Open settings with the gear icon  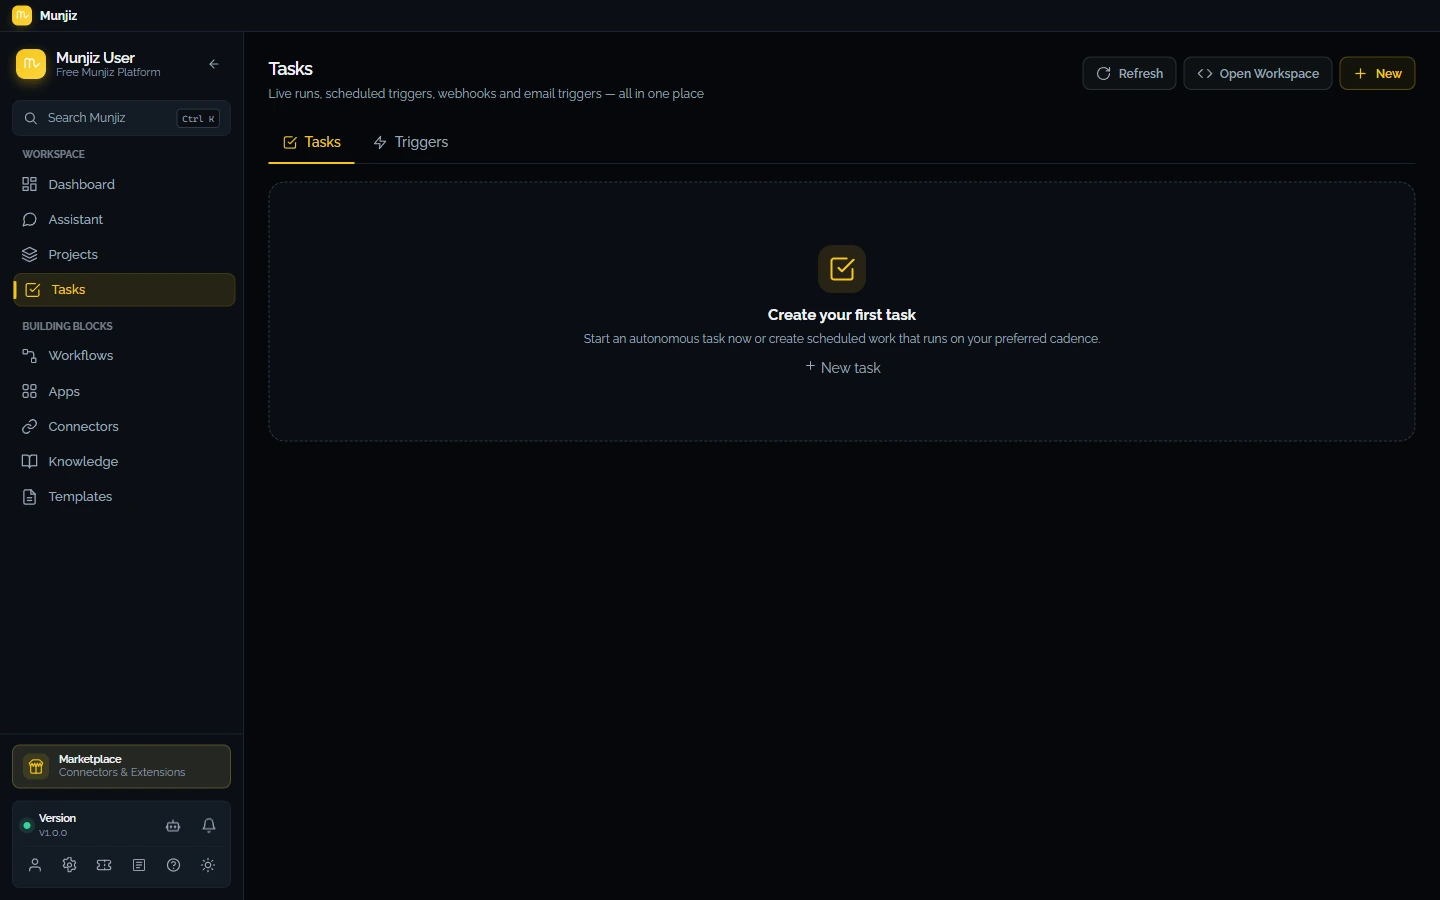click(70, 865)
